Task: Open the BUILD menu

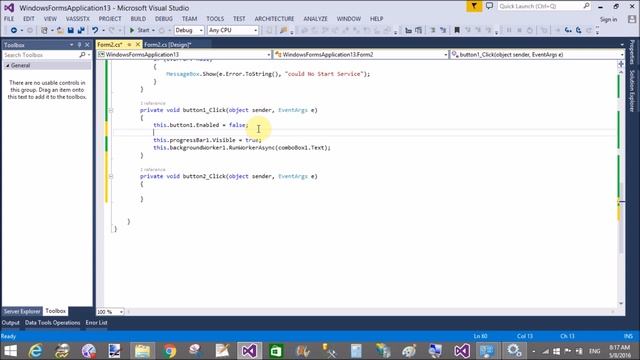Action: (138, 19)
